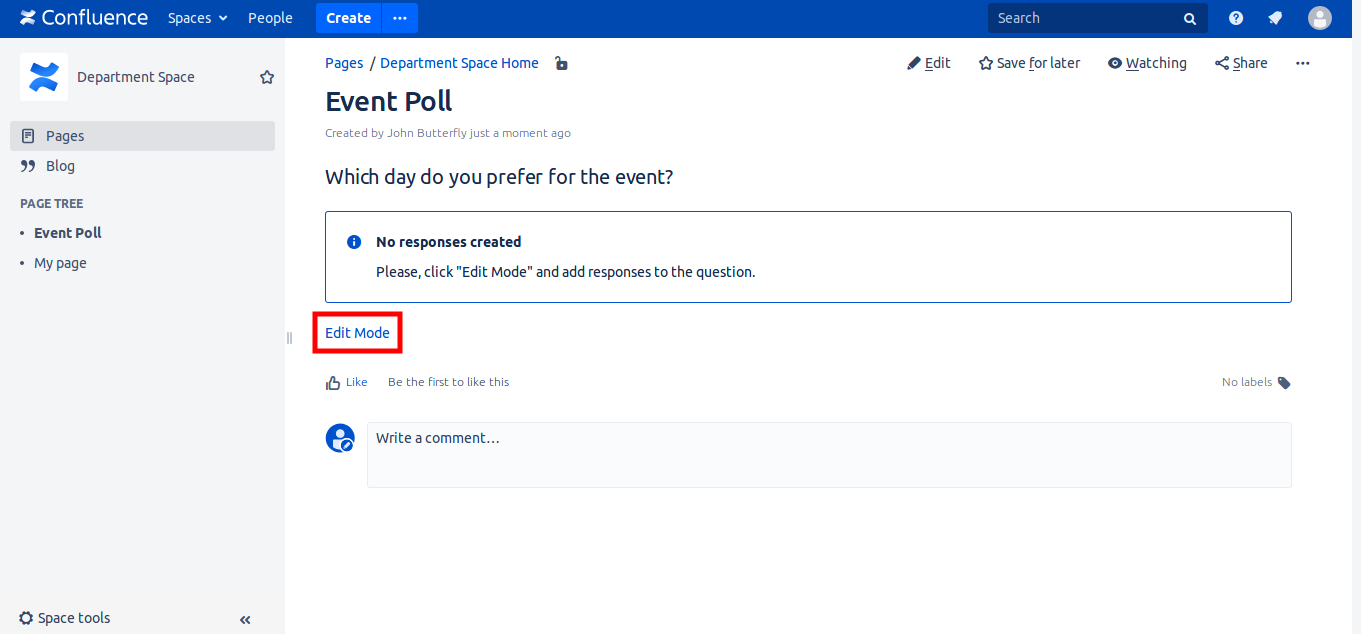Click the help question mark icon

pyautogui.click(x=1236, y=18)
